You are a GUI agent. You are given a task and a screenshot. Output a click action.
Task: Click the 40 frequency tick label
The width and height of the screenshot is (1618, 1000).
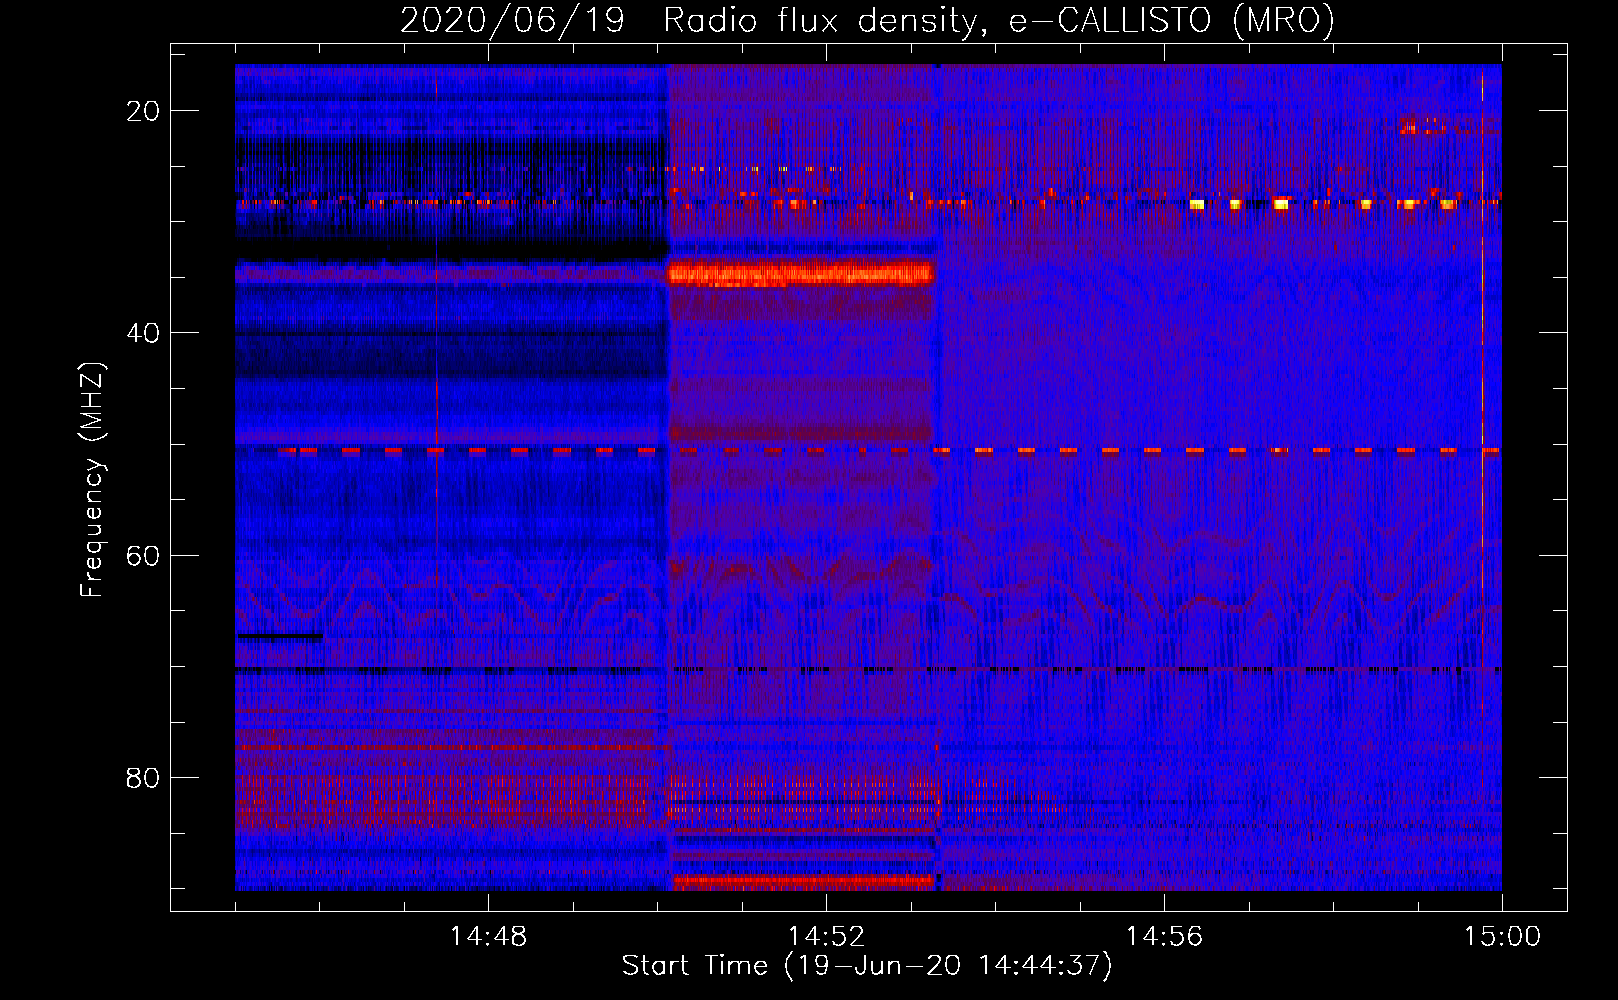143,333
